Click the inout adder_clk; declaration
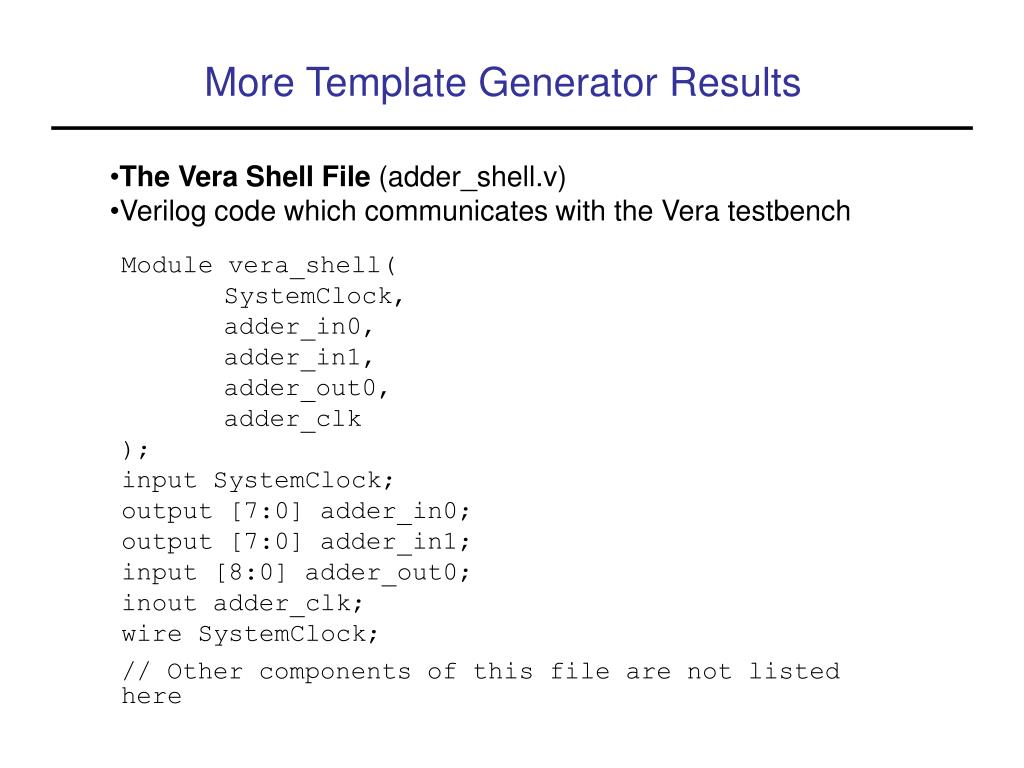The image size is (1024, 768). (x=242, y=603)
